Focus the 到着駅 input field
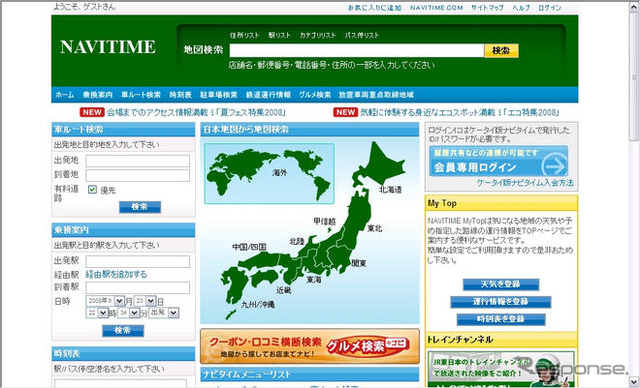Image resolution: width=640 pixels, height=388 pixels. point(138,288)
